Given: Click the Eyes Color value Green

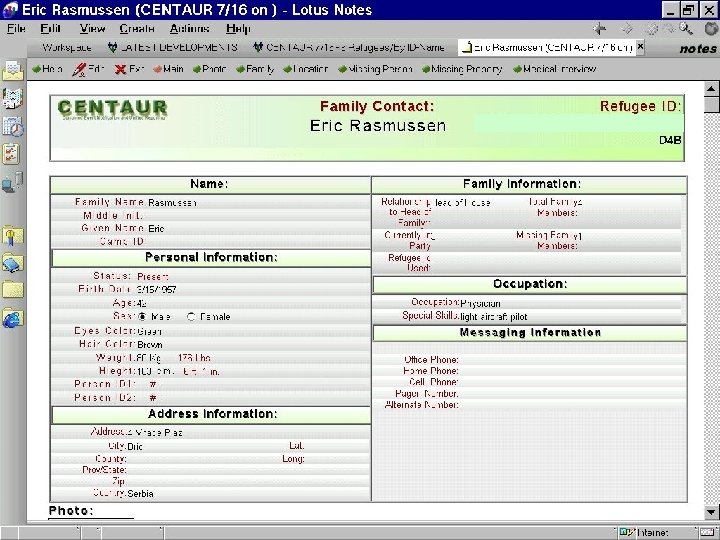Looking at the screenshot, I should (149, 332).
